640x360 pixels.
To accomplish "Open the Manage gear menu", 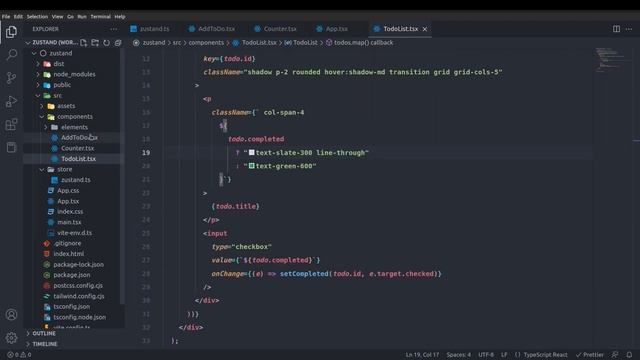I will click(x=11, y=338).
